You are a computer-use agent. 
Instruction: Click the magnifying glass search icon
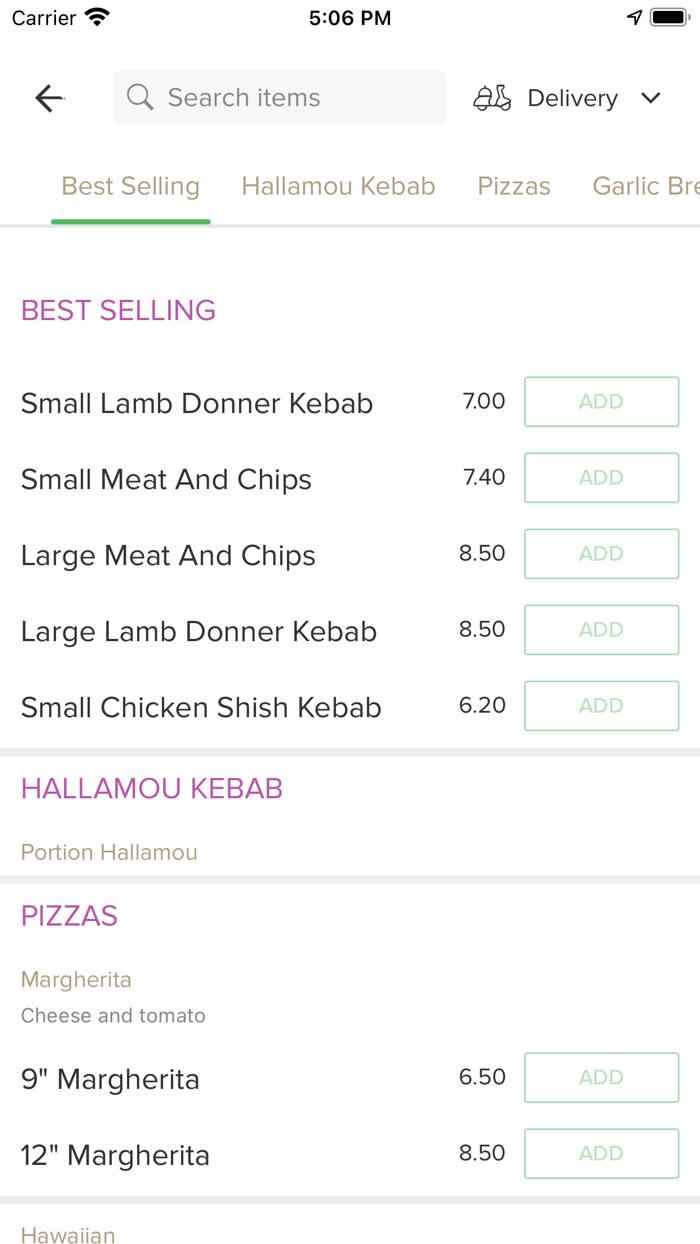140,97
